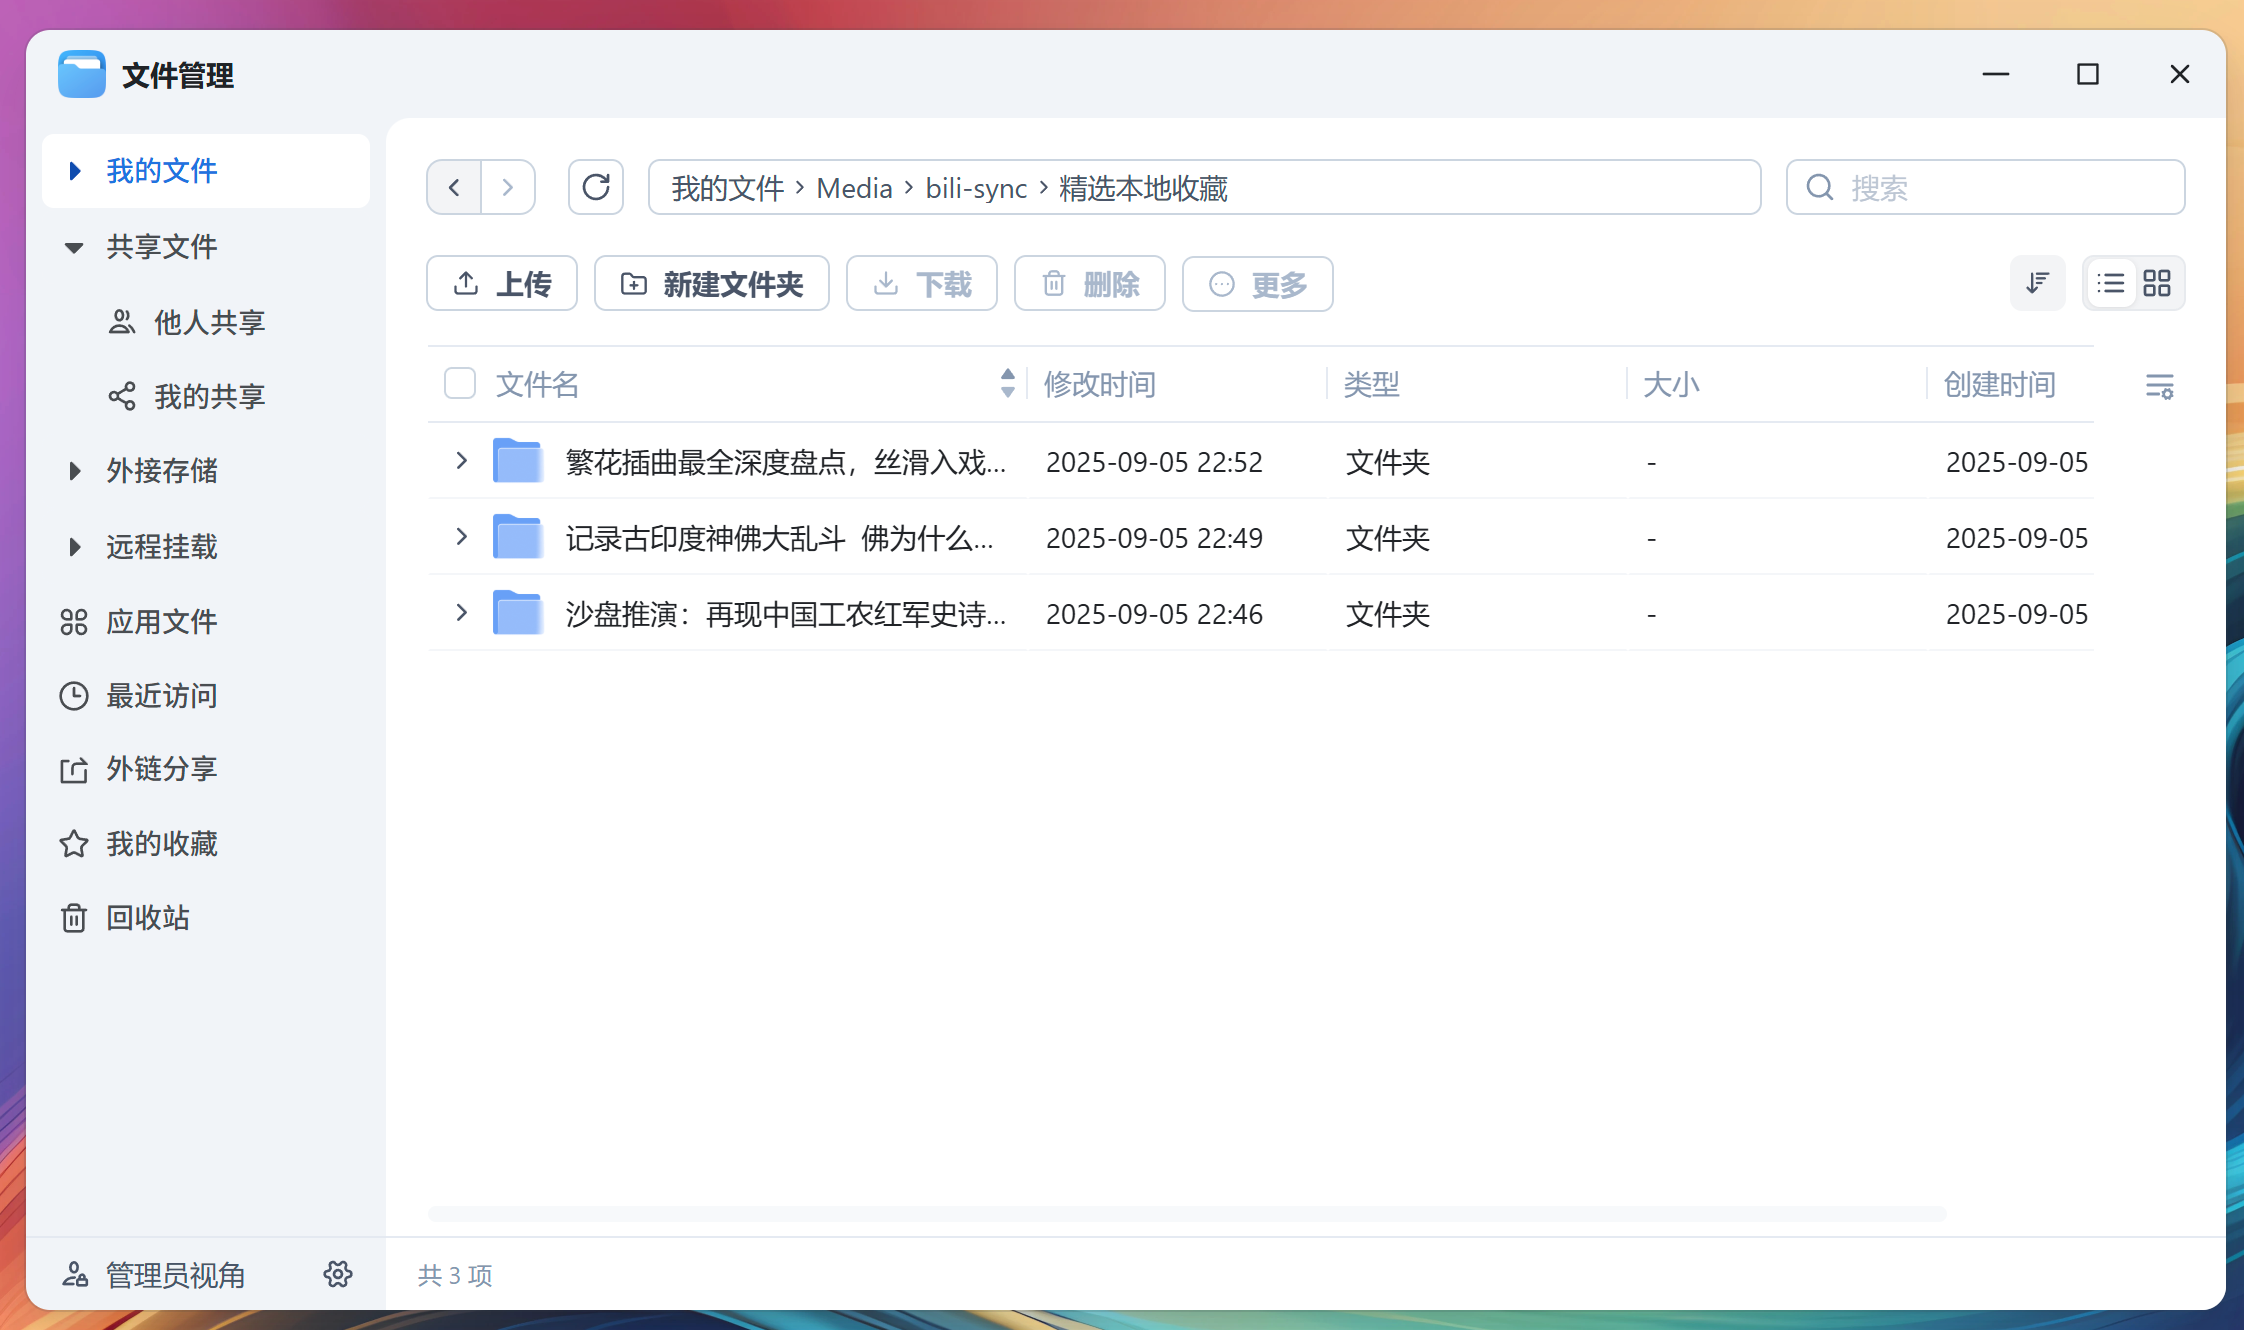
Task: Click the refresh icon to reload the folder
Action: 596,186
